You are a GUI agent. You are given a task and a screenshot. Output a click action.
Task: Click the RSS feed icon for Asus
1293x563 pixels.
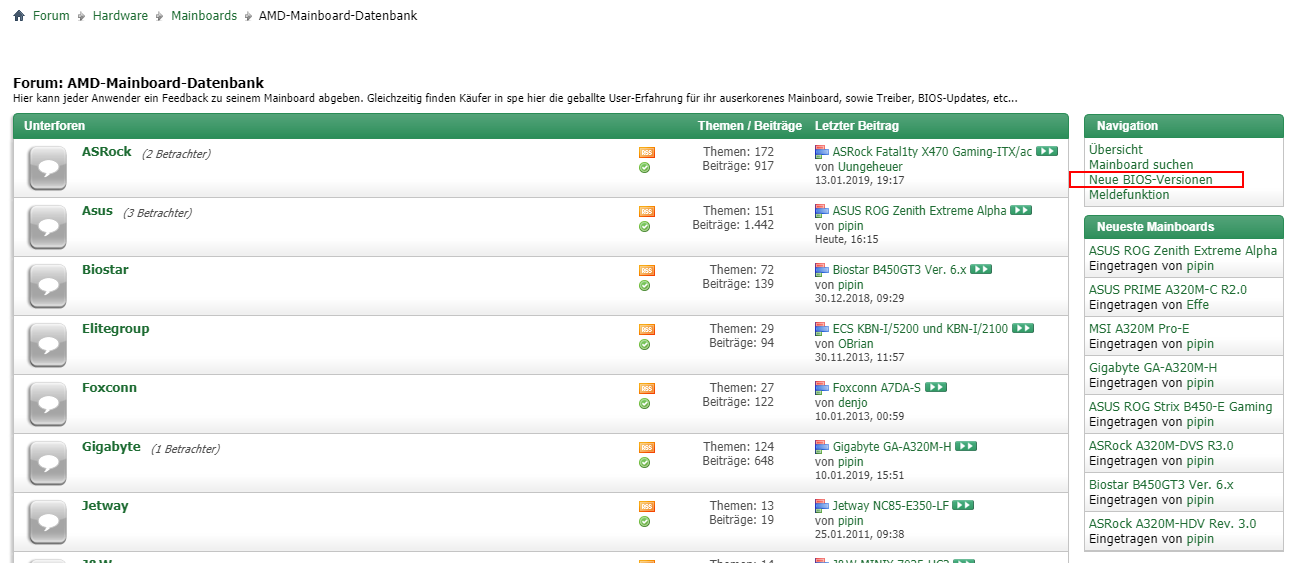click(x=646, y=212)
